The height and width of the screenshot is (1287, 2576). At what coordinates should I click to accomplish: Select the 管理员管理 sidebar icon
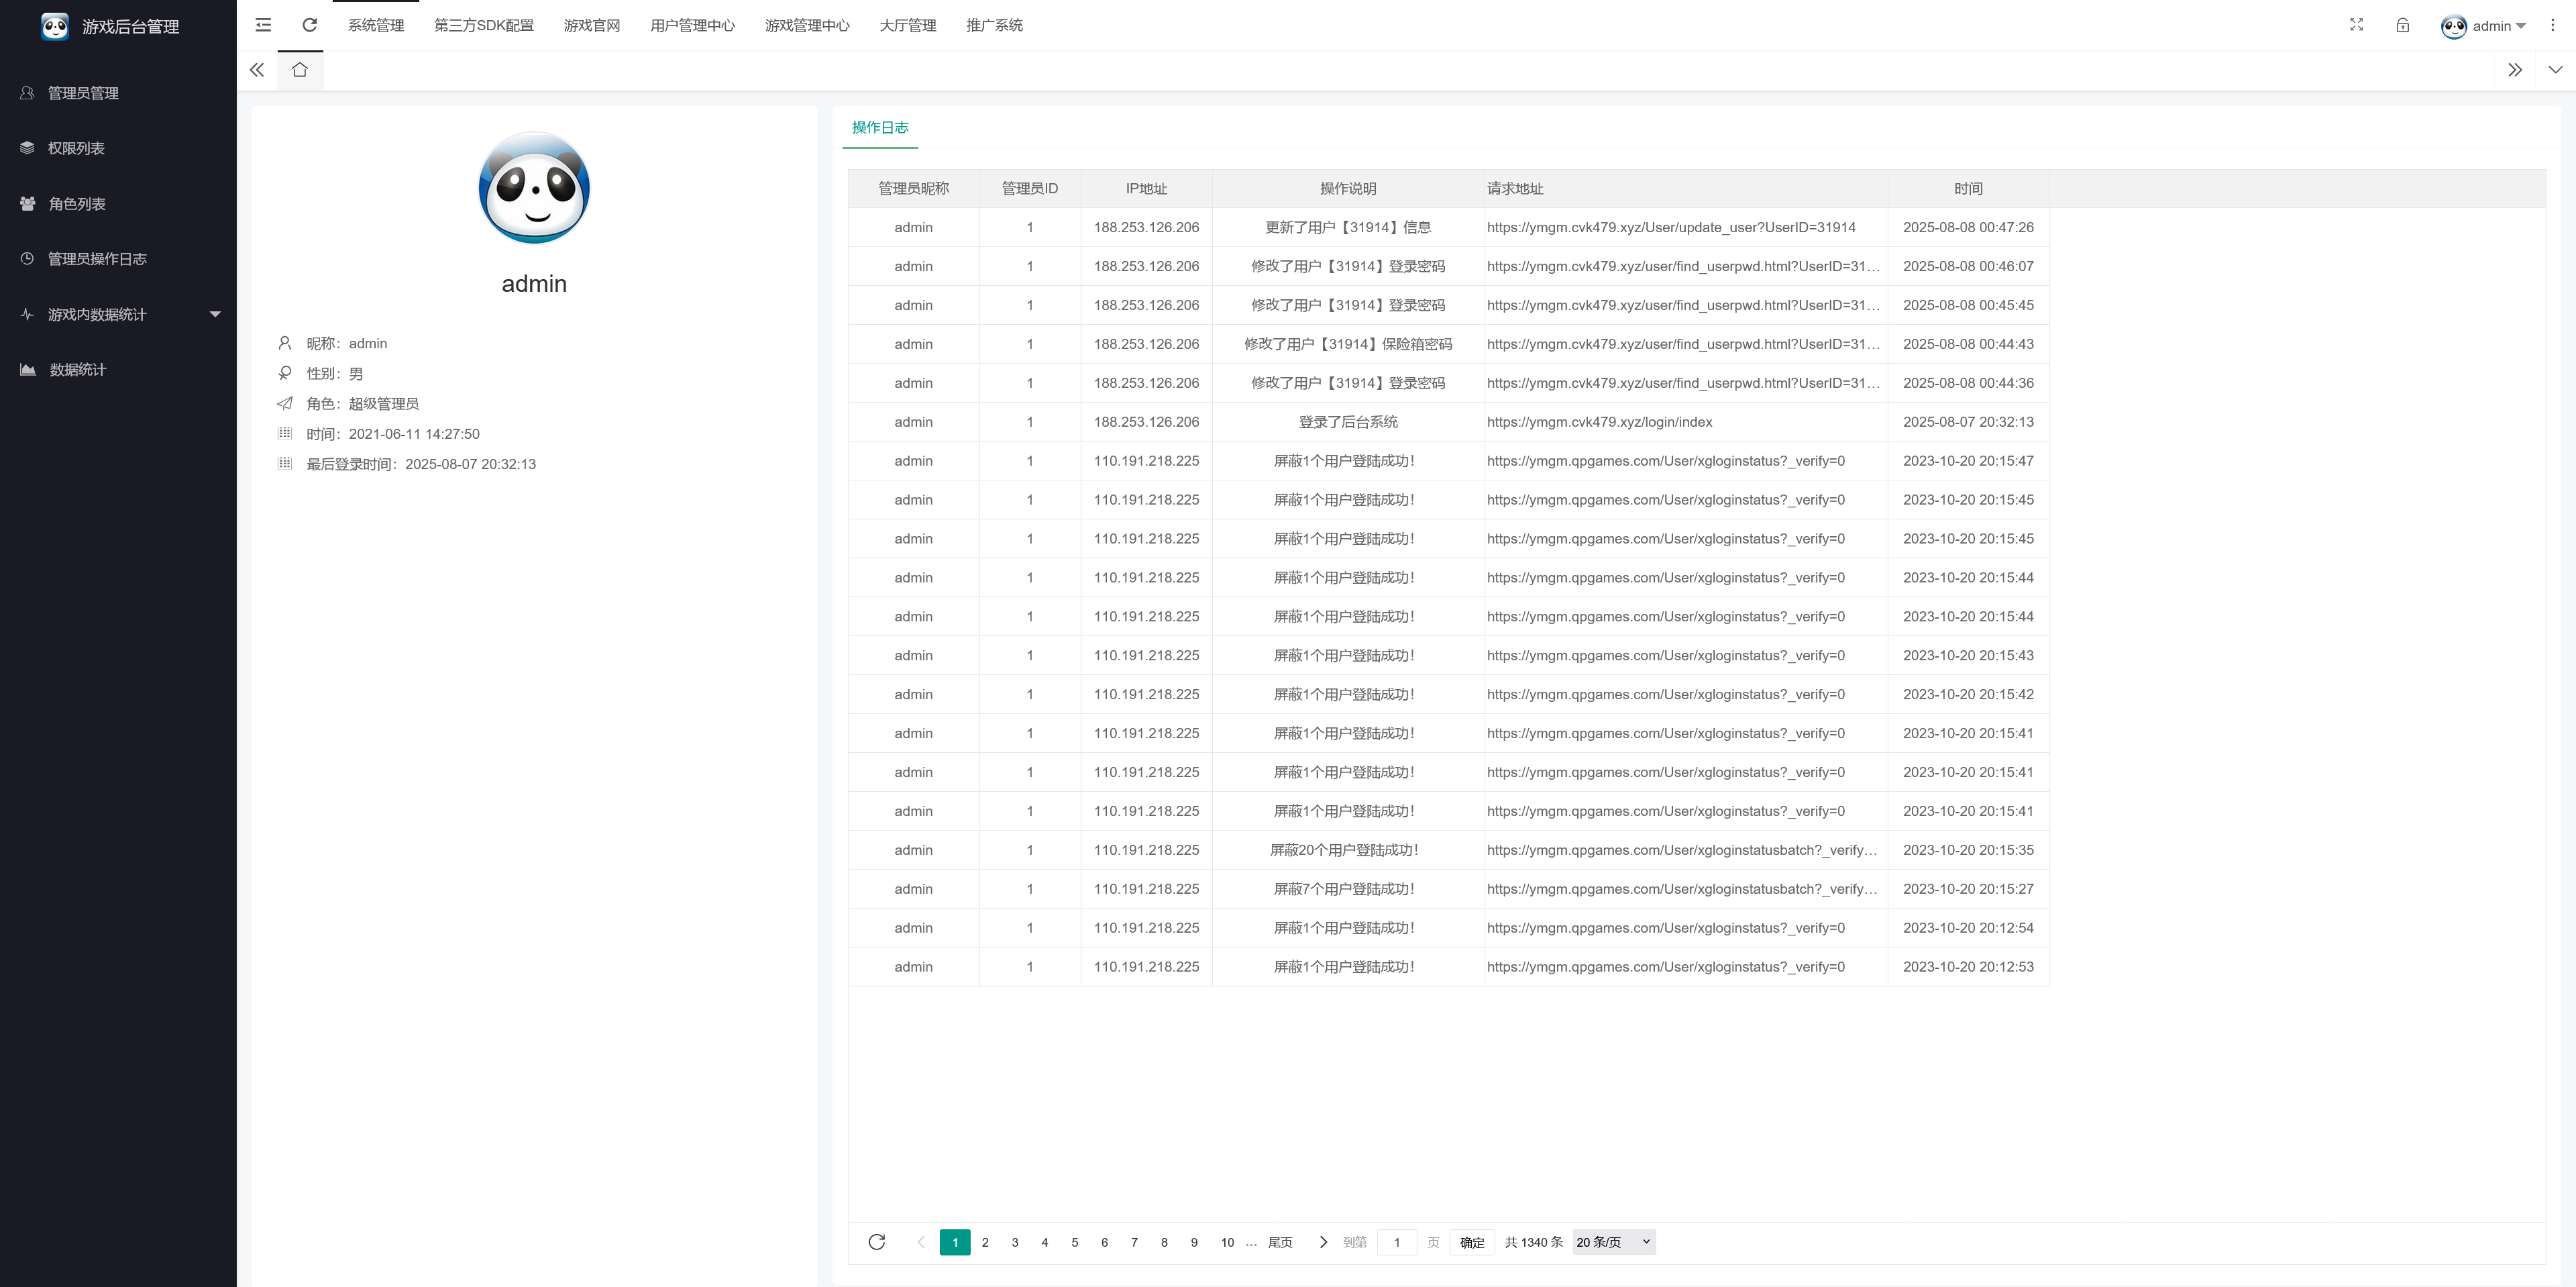pos(26,92)
